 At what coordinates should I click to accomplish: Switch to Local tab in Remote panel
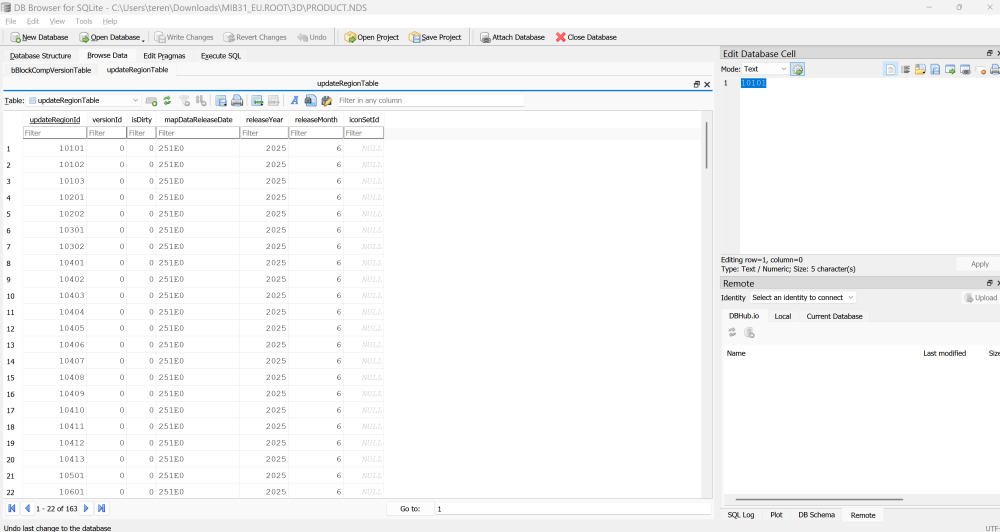tap(783, 316)
